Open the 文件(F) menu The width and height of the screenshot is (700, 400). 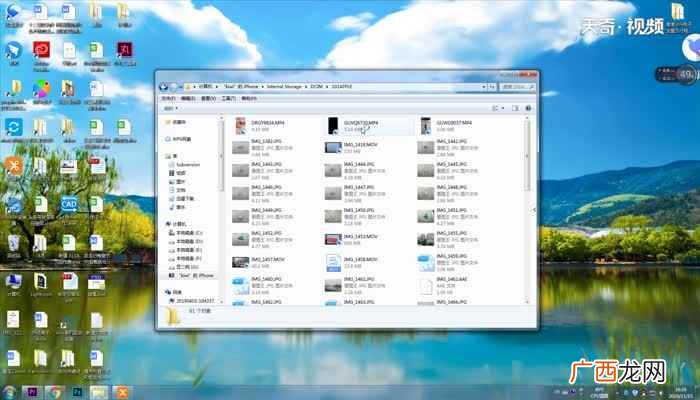[168, 98]
